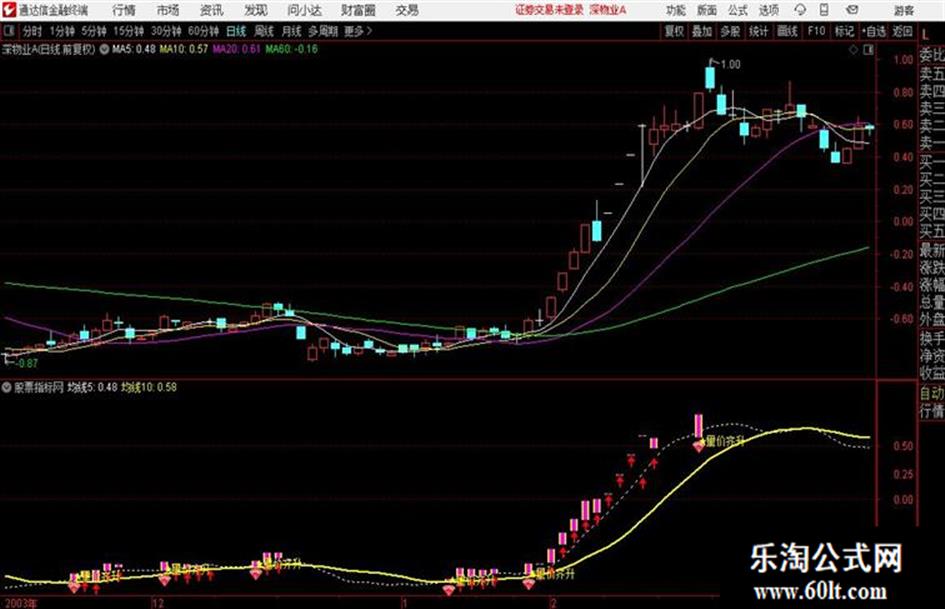The width and height of the screenshot is (945, 609).
Task: Click the 均线10: 0.58 indicator value
Action: tap(149, 387)
